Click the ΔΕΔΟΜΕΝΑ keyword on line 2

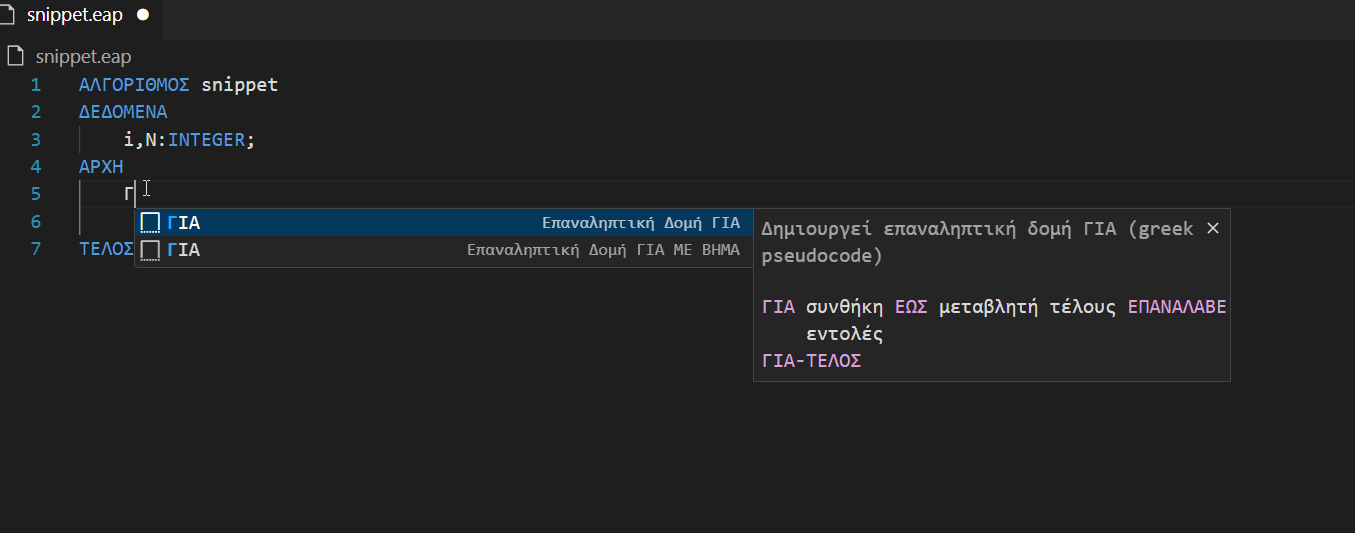pyautogui.click(x=123, y=112)
